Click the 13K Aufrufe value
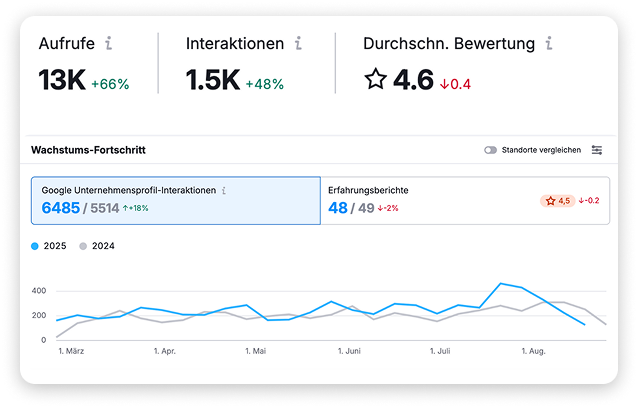This screenshot has height=408, width=638. [62, 81]
